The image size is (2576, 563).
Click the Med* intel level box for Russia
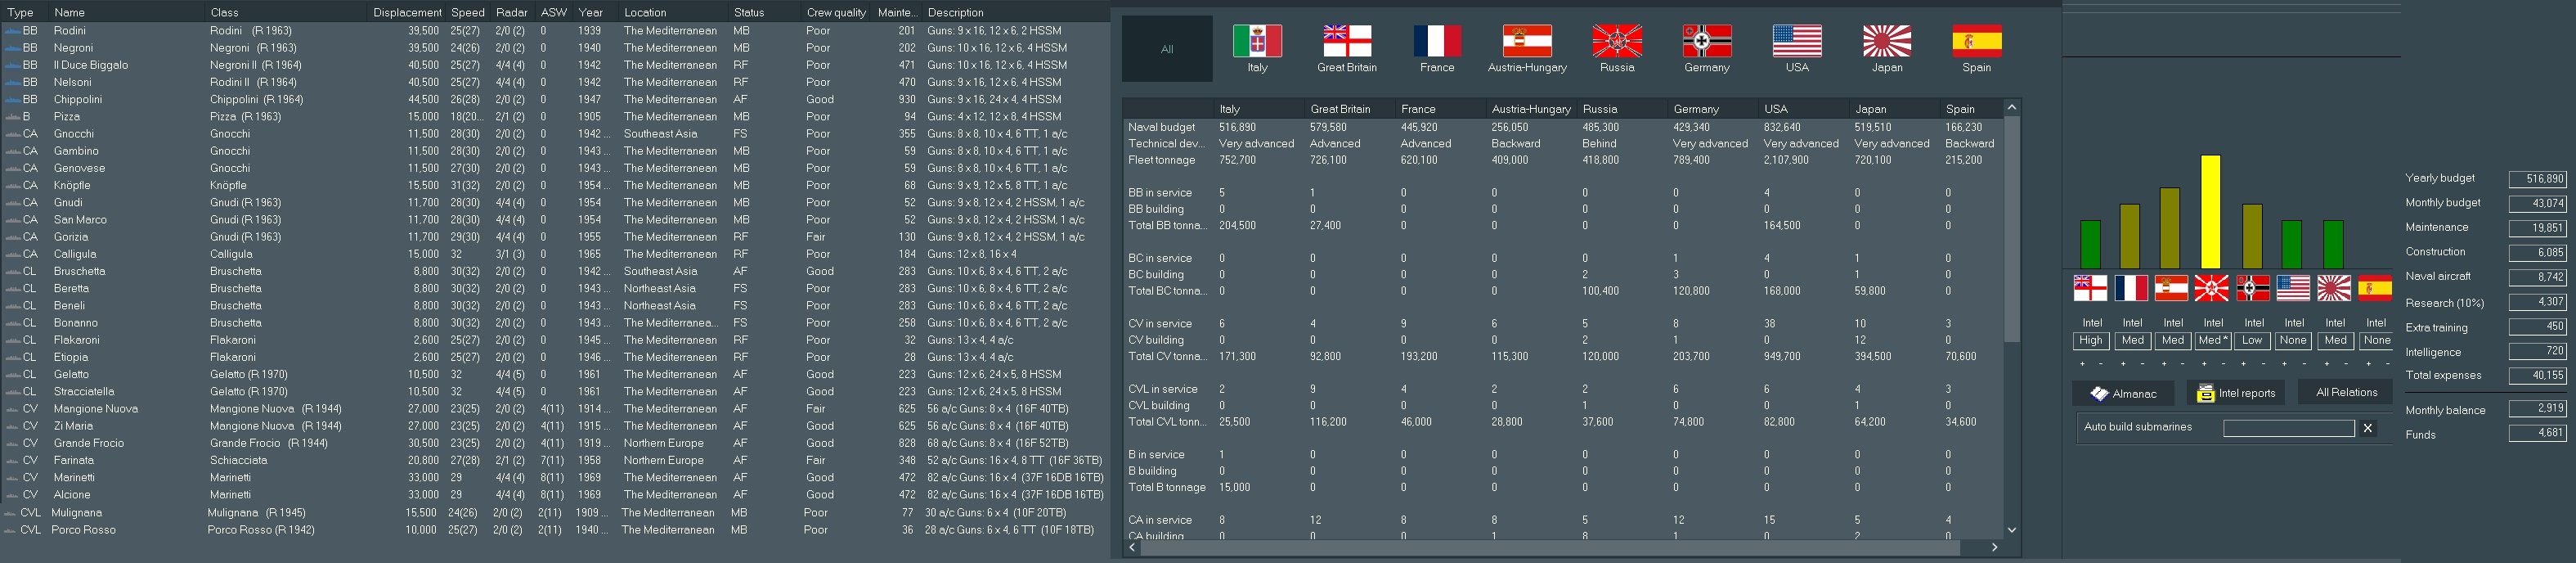pos(2212,341)
